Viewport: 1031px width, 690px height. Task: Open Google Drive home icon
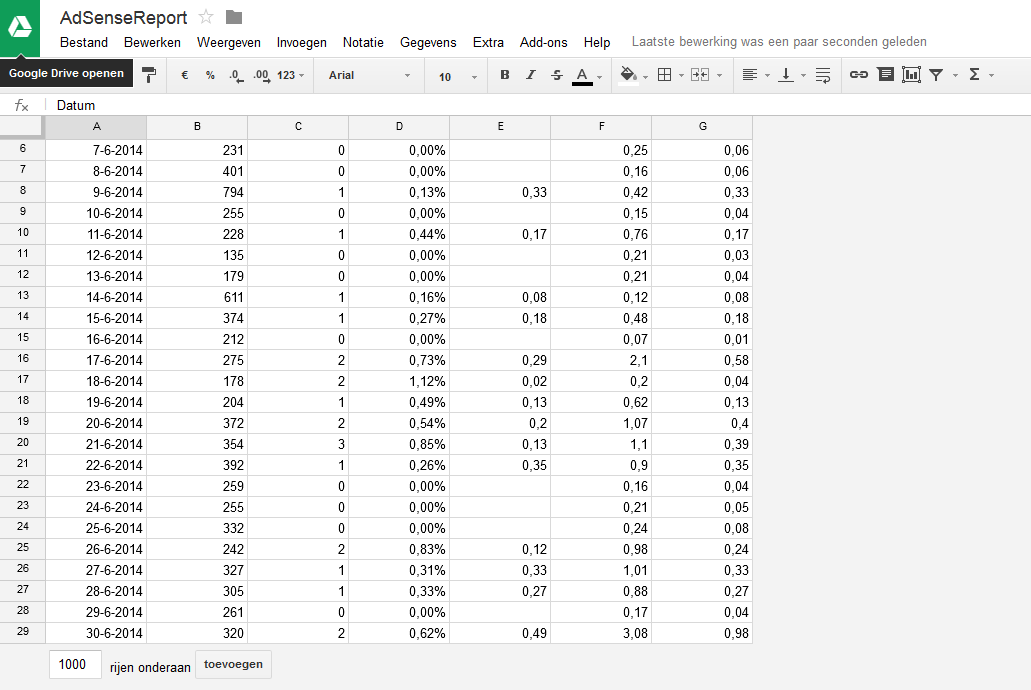tap(20, 28)
